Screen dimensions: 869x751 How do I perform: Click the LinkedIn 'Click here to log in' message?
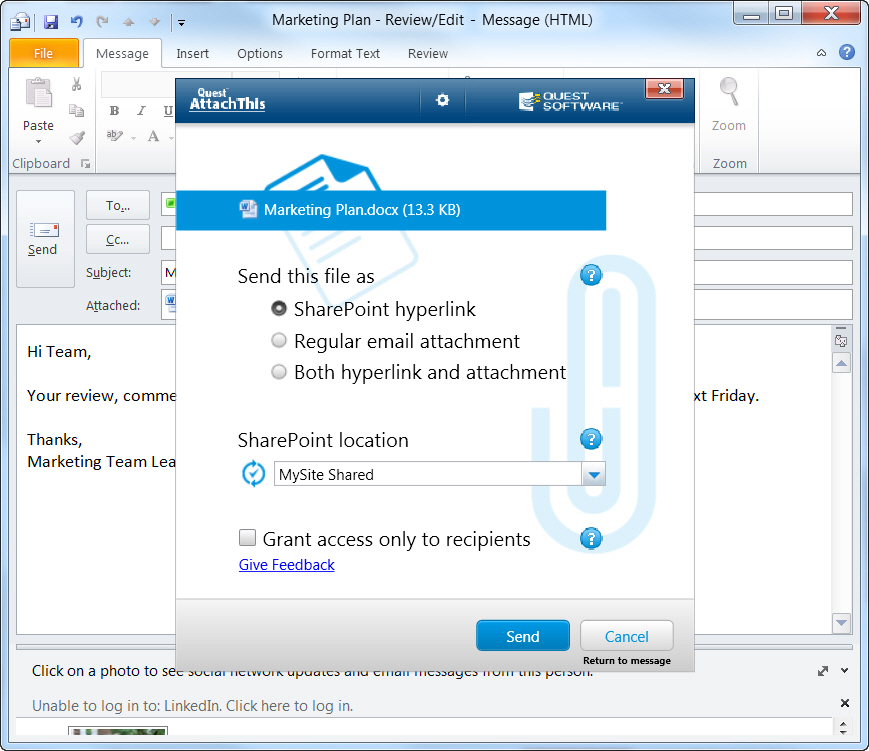[192, 706]
